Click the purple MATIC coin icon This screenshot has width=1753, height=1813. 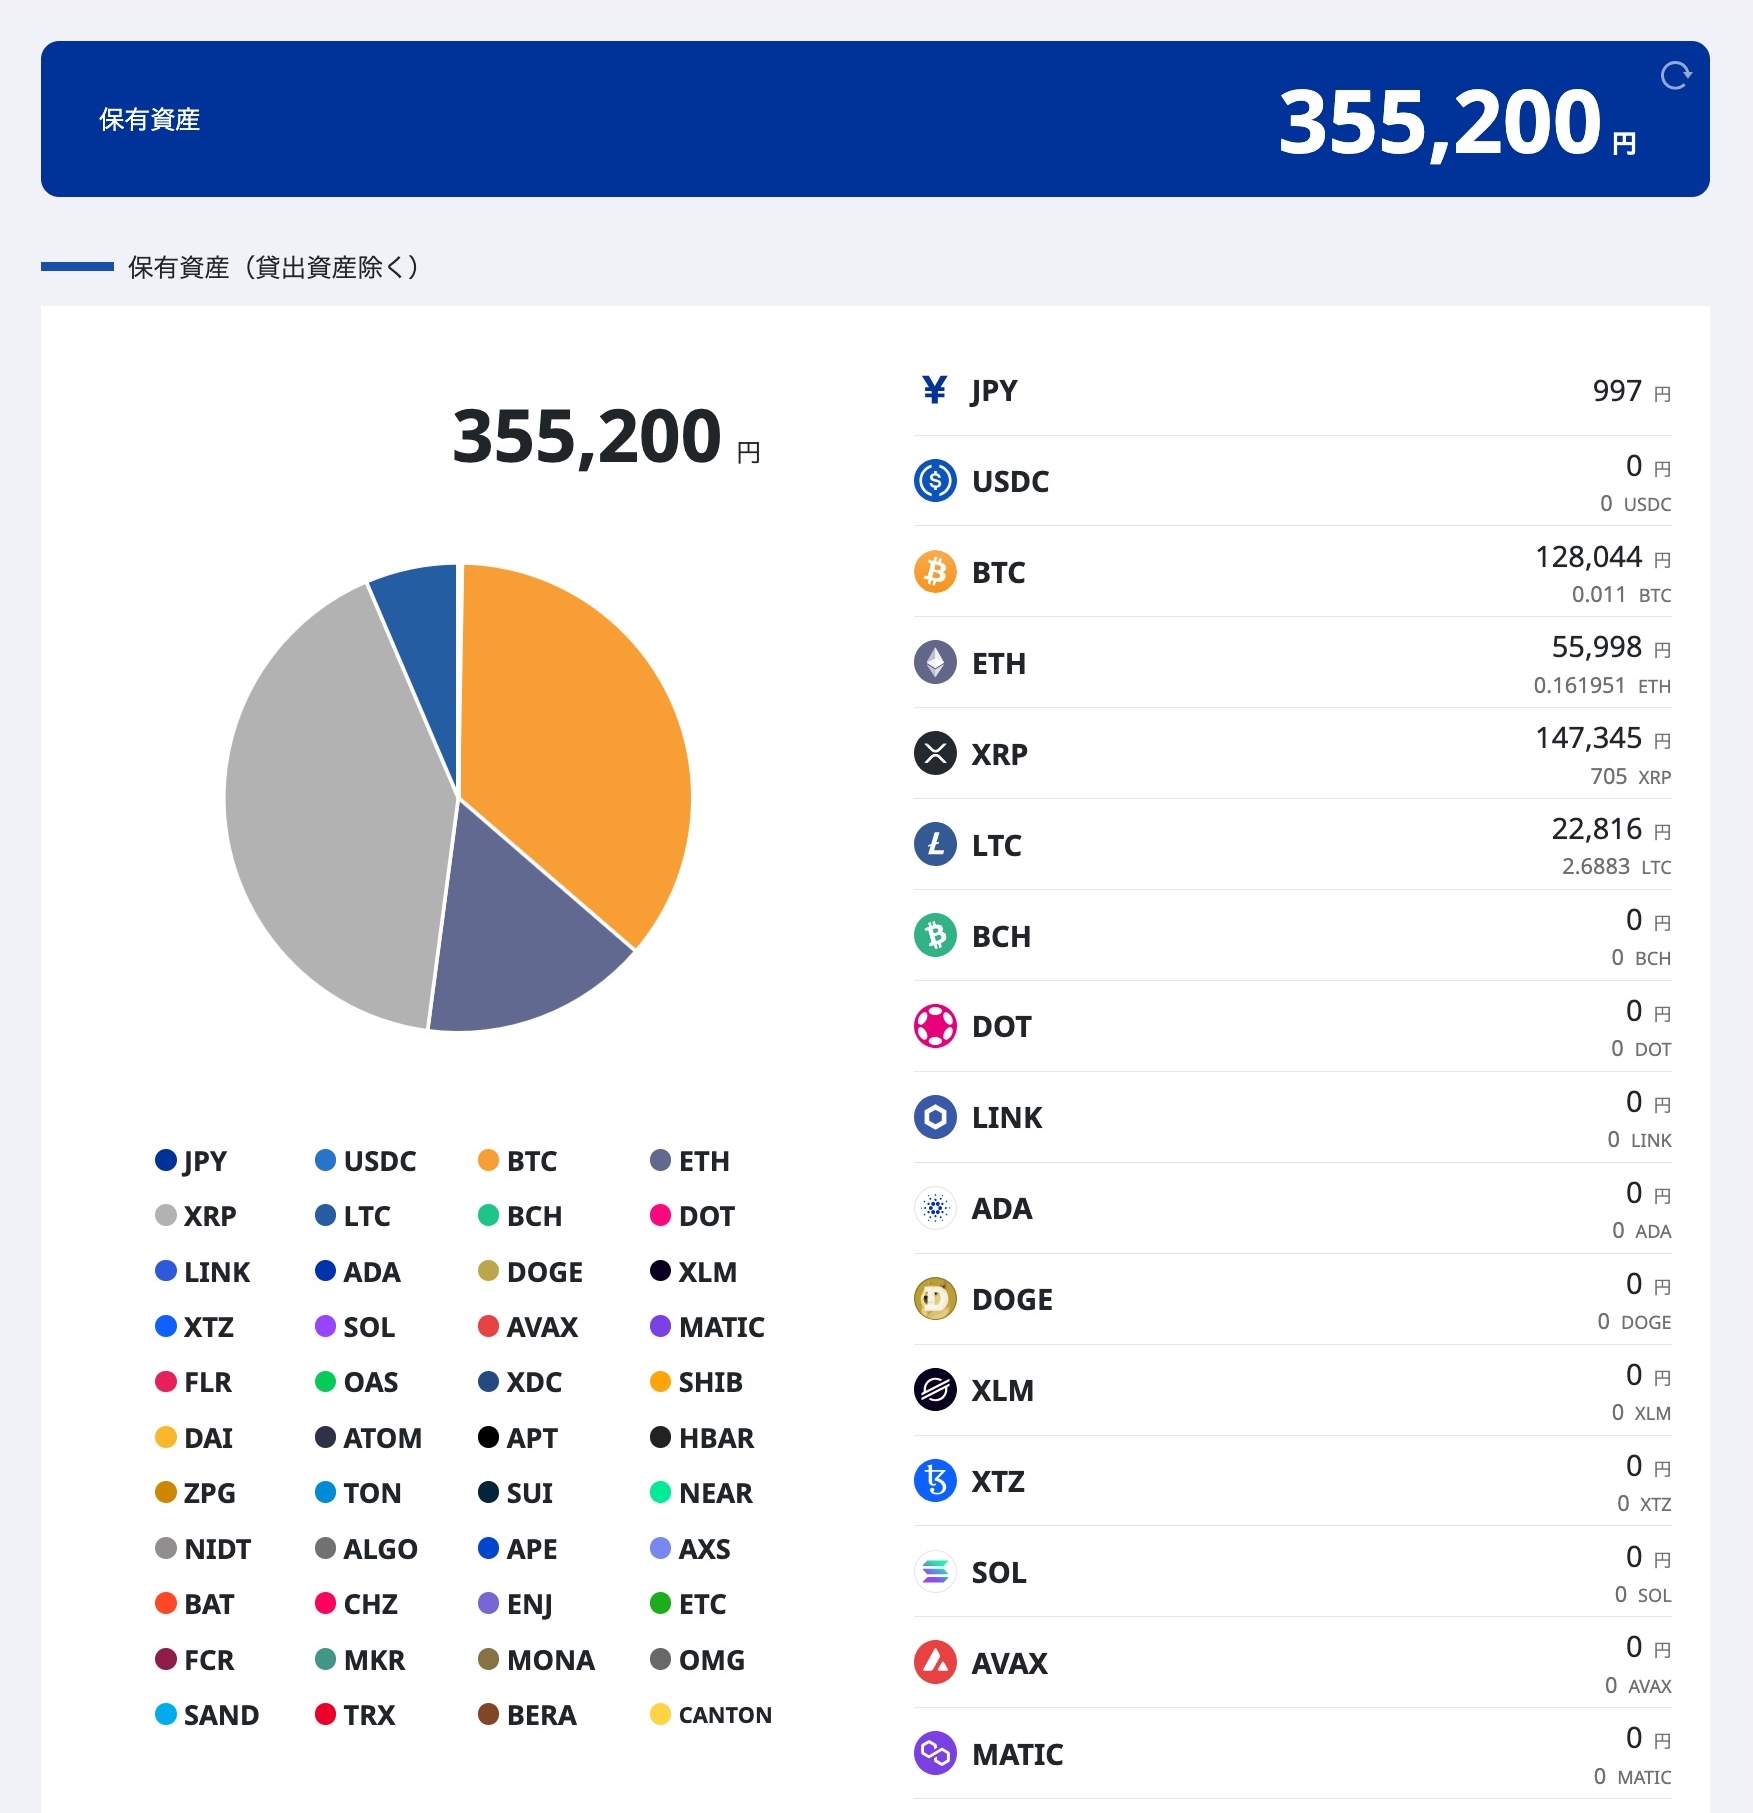935,1754
